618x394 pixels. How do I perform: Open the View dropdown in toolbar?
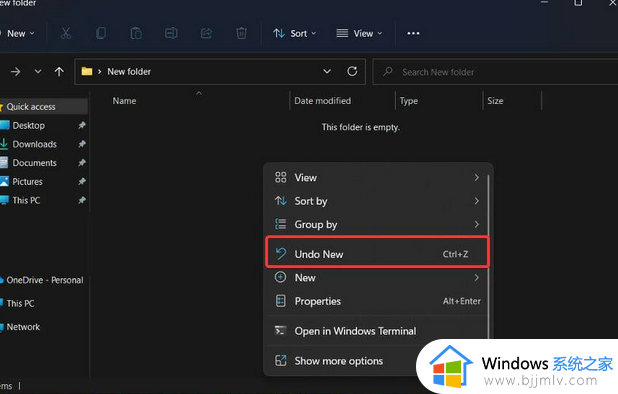click(x=359, y=33)
